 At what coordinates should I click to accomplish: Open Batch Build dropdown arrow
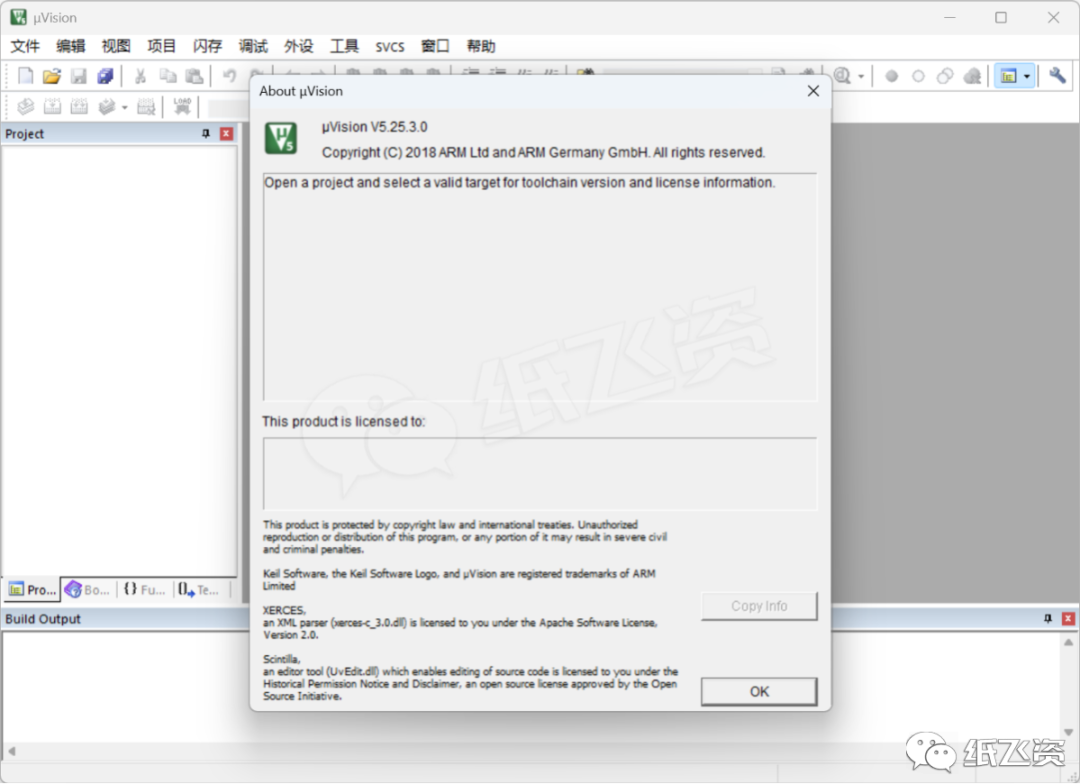[x=125, y=107]
